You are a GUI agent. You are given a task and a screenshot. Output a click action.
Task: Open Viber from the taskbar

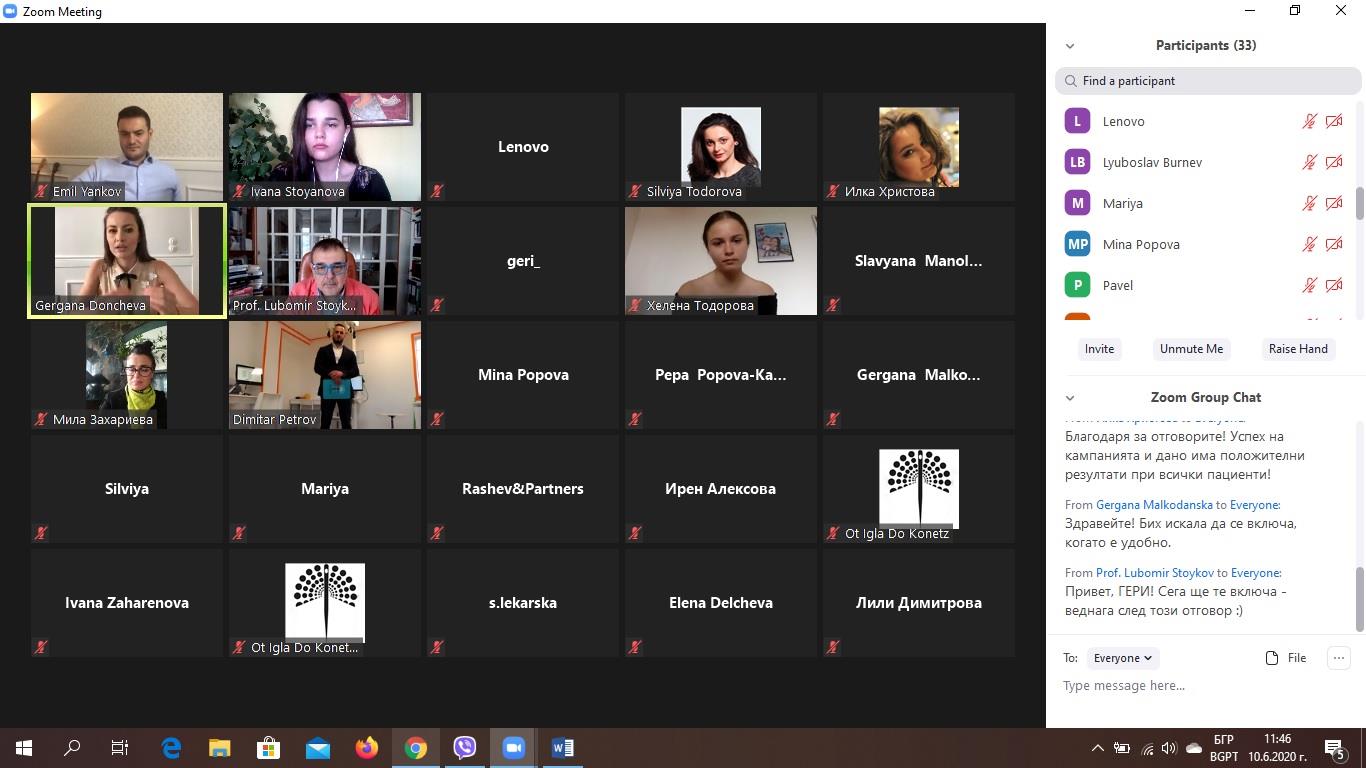point(465,748)
